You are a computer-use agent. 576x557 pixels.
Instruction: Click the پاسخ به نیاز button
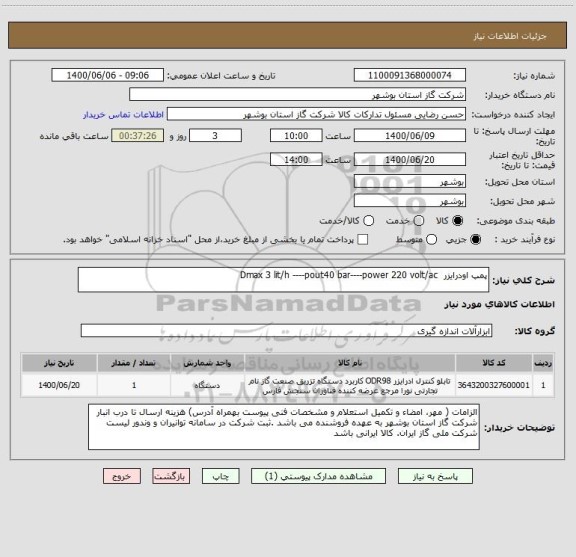[x=435, y=476]
